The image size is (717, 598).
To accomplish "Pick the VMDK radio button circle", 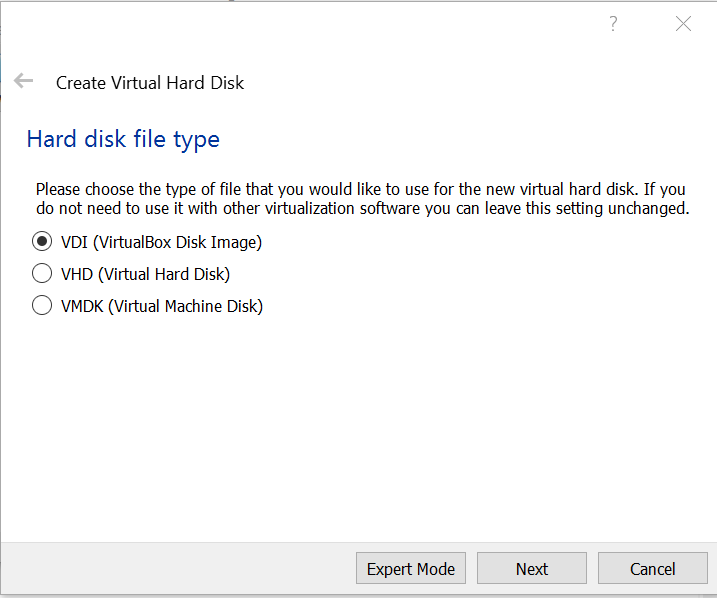I will point(42,306).
